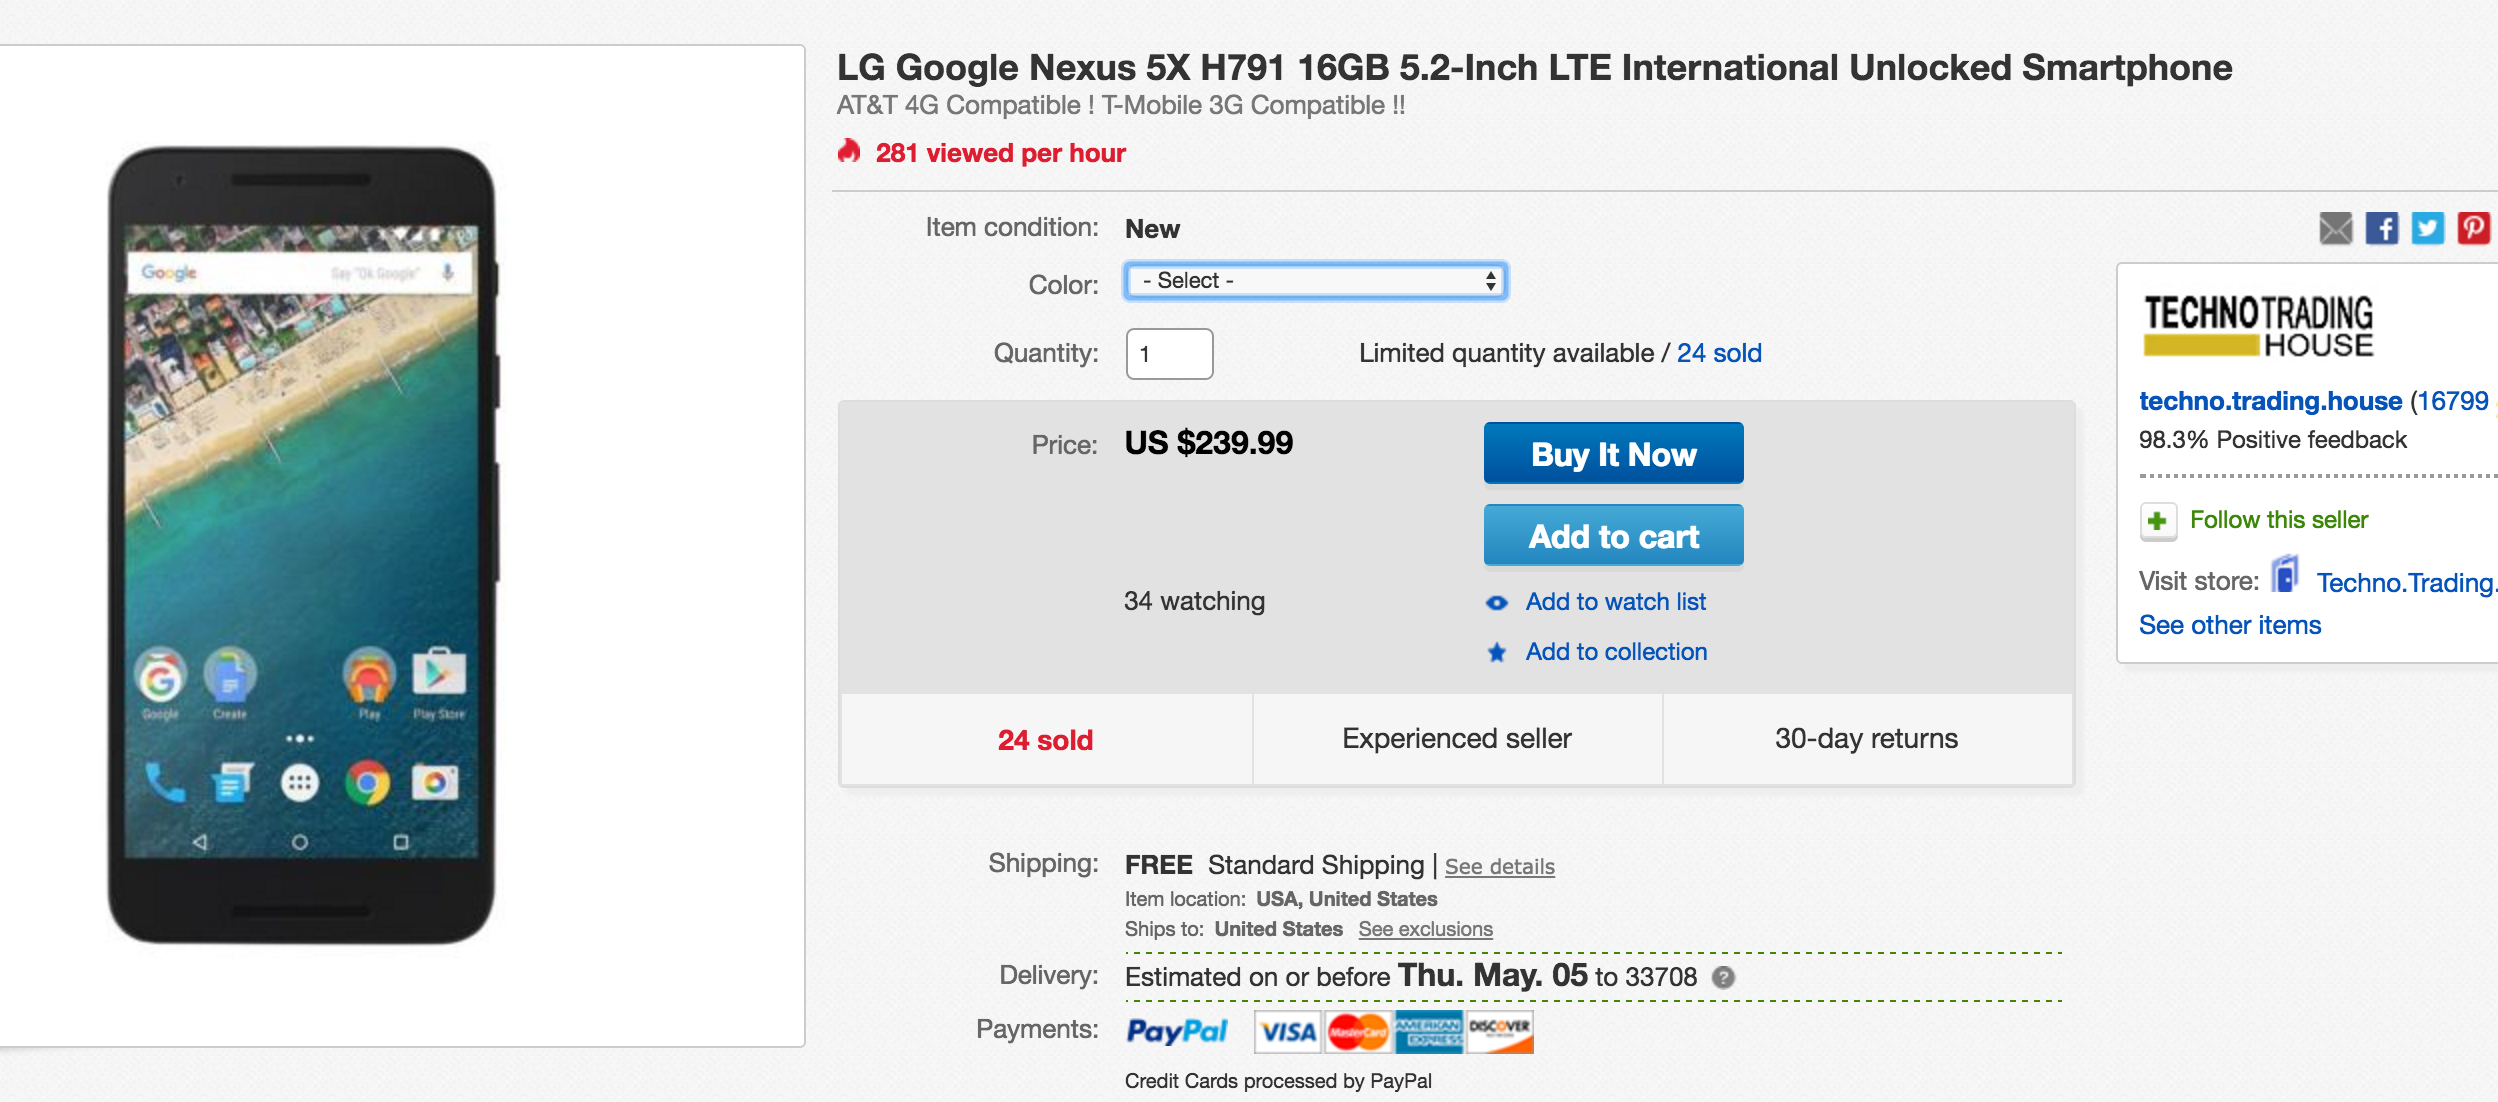Screen dimensions: 2498x1102
Task: Click the Buy It Now button
Action: tap(1613, 453)
